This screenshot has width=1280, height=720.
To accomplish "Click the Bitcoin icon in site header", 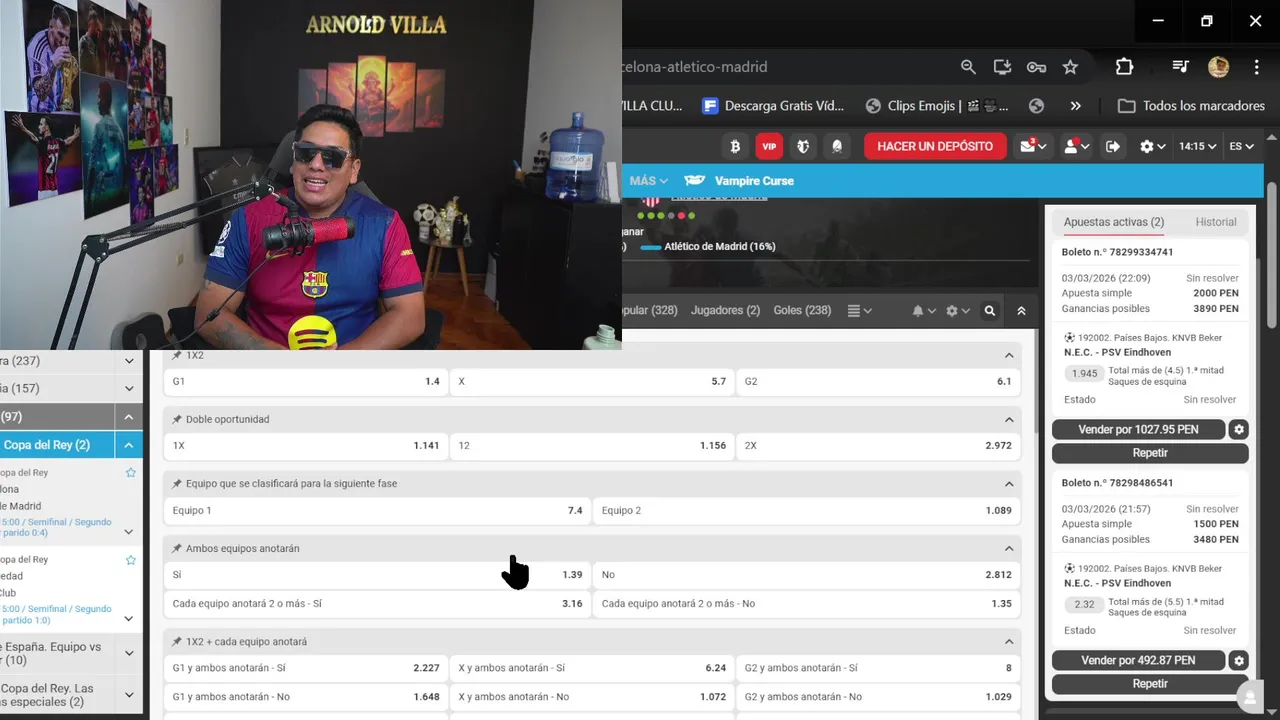I will coord(735,146).
